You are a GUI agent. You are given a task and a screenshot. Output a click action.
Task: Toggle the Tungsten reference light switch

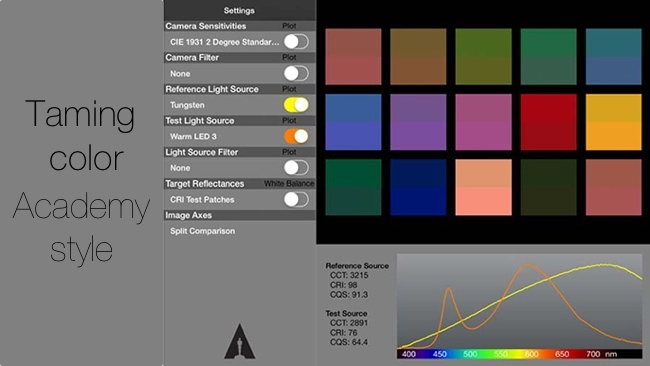pyautogui.click(x=296, y=105)
